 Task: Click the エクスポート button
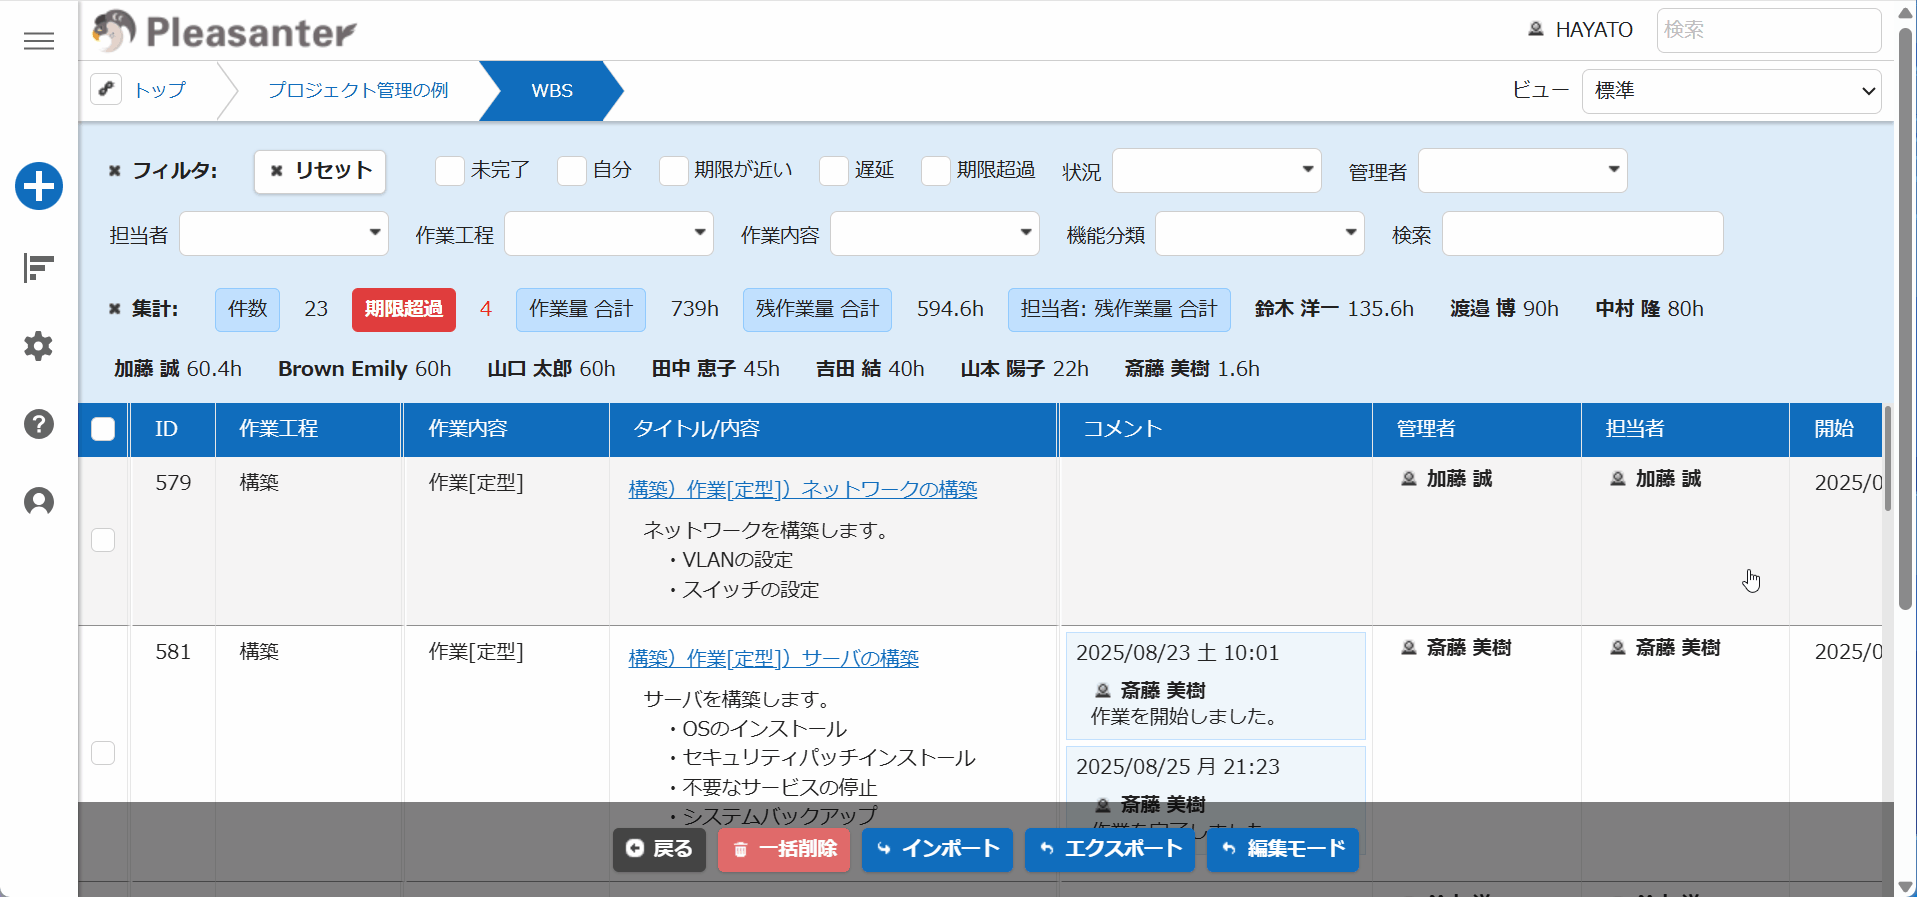[1110, 849]
